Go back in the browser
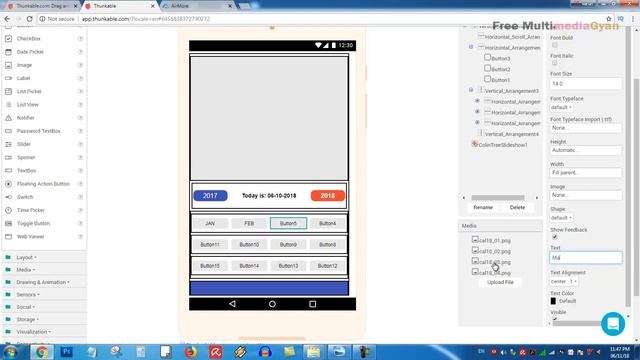The width and height of the screenshot is (640, 360). 7,19
